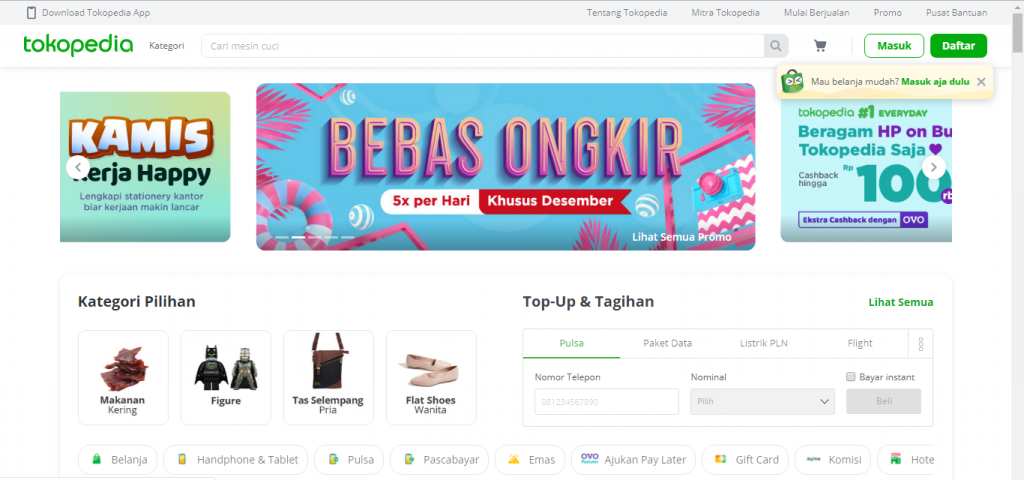Show more Top-Up options via dots icon
1024x480 pixels.
(920, 344)
